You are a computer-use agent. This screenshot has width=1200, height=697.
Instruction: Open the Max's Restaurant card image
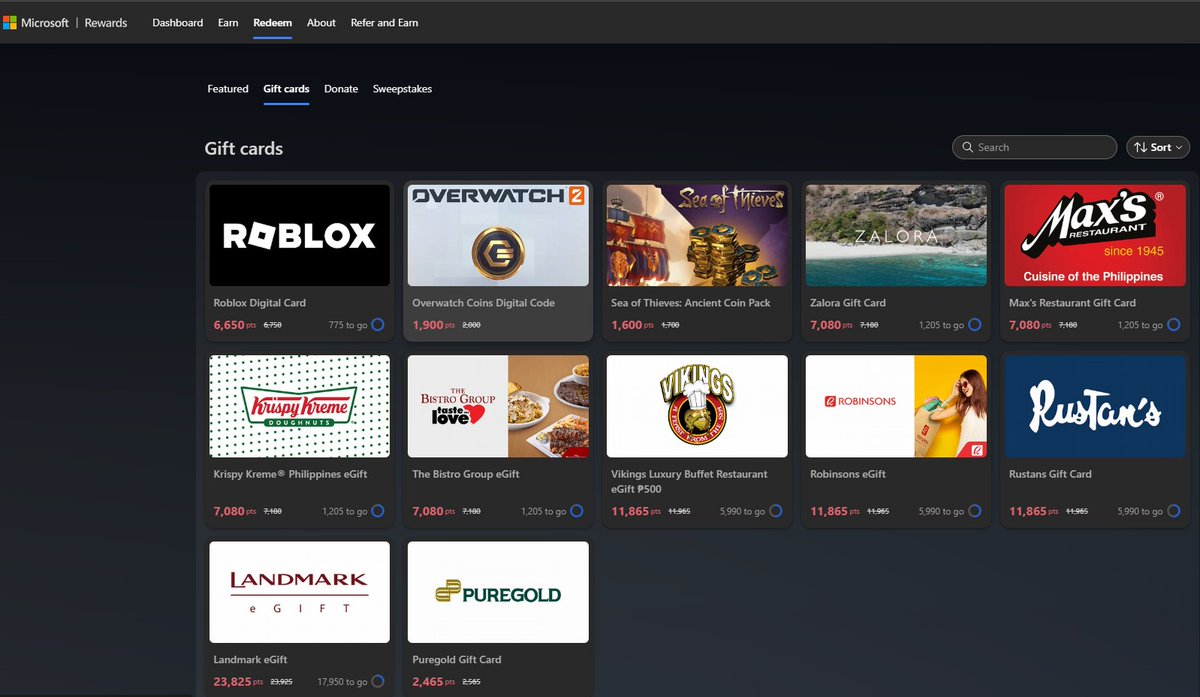coord(1095,235)
